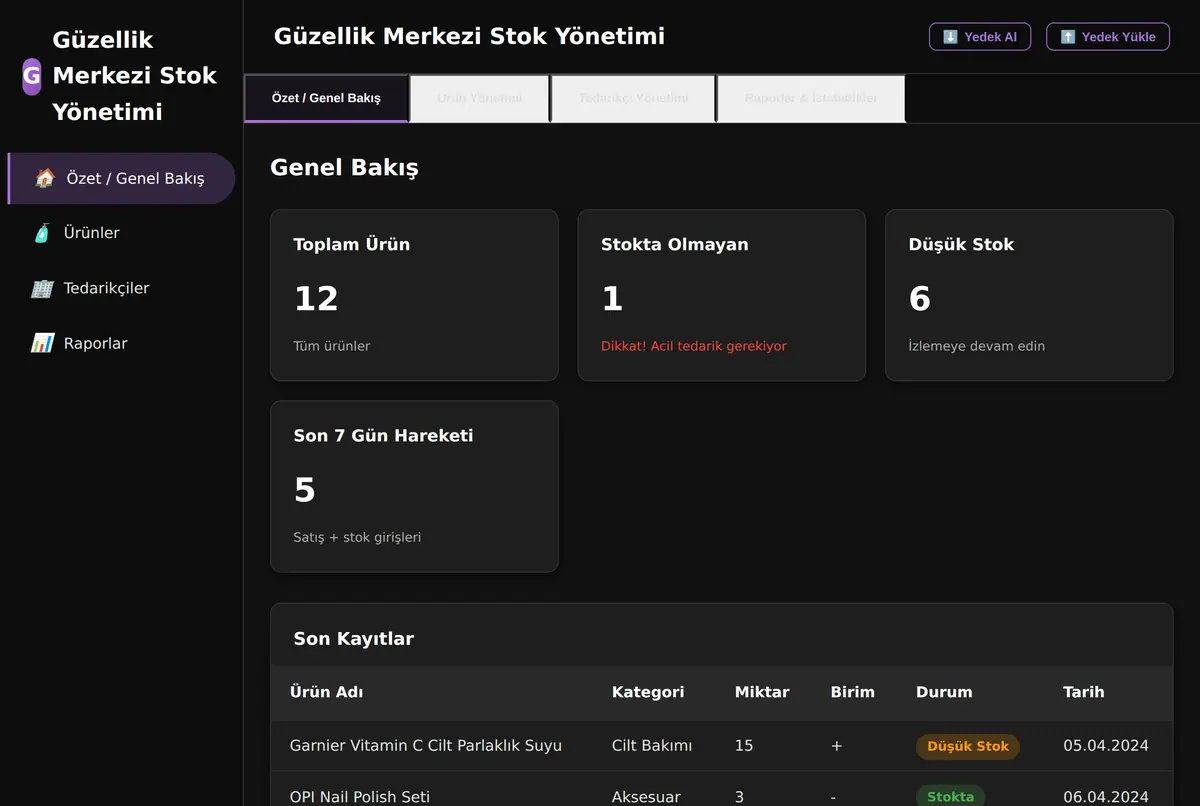Click the Tarih column header
This screenshot has width=1200, height=806.
pos(1084,692)
